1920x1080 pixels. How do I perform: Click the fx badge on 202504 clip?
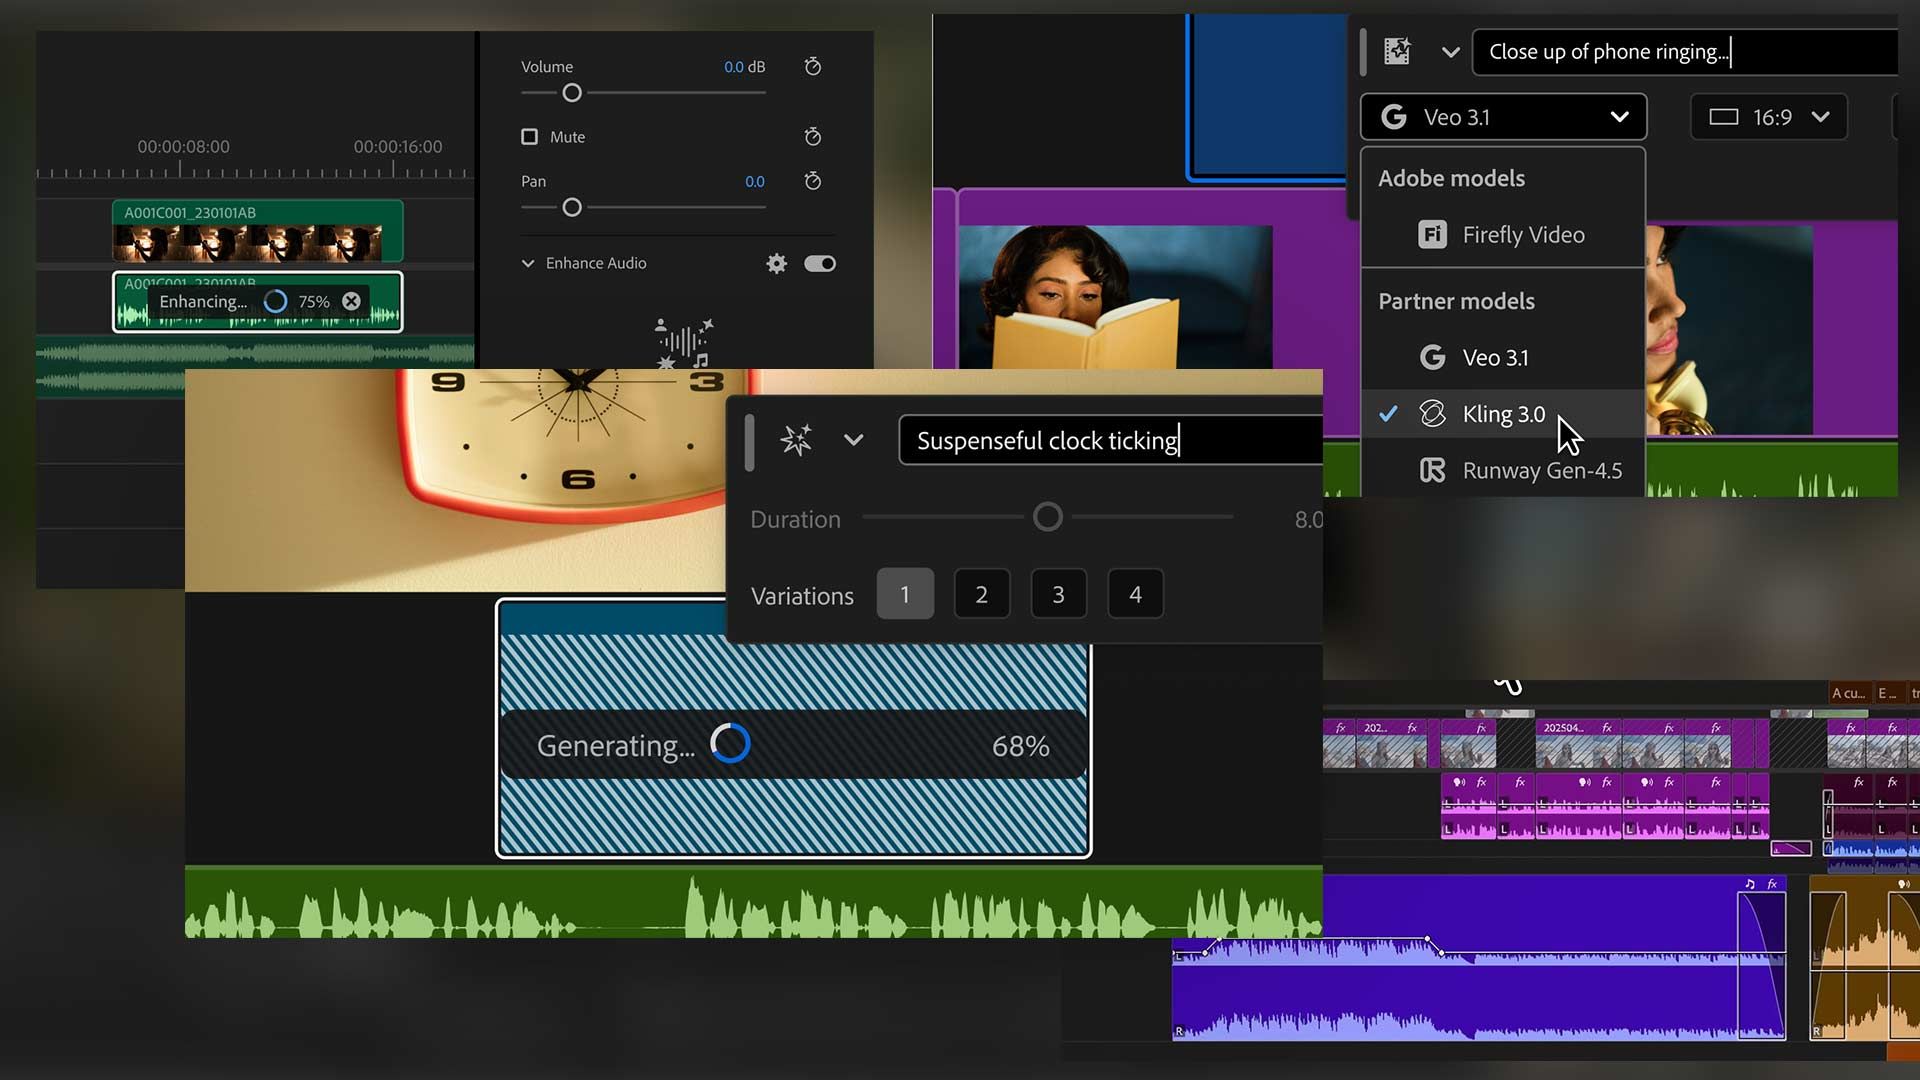(1607, 728)
